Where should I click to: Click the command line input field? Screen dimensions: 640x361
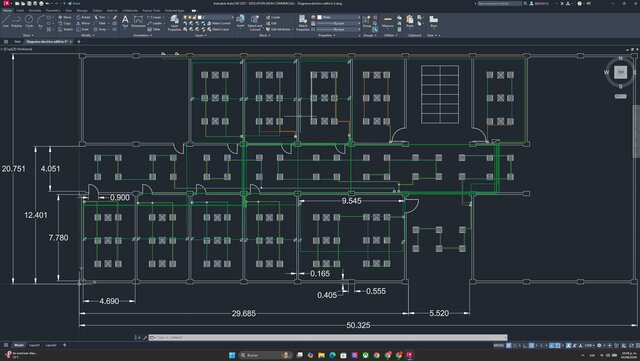(x=329, y=338)
